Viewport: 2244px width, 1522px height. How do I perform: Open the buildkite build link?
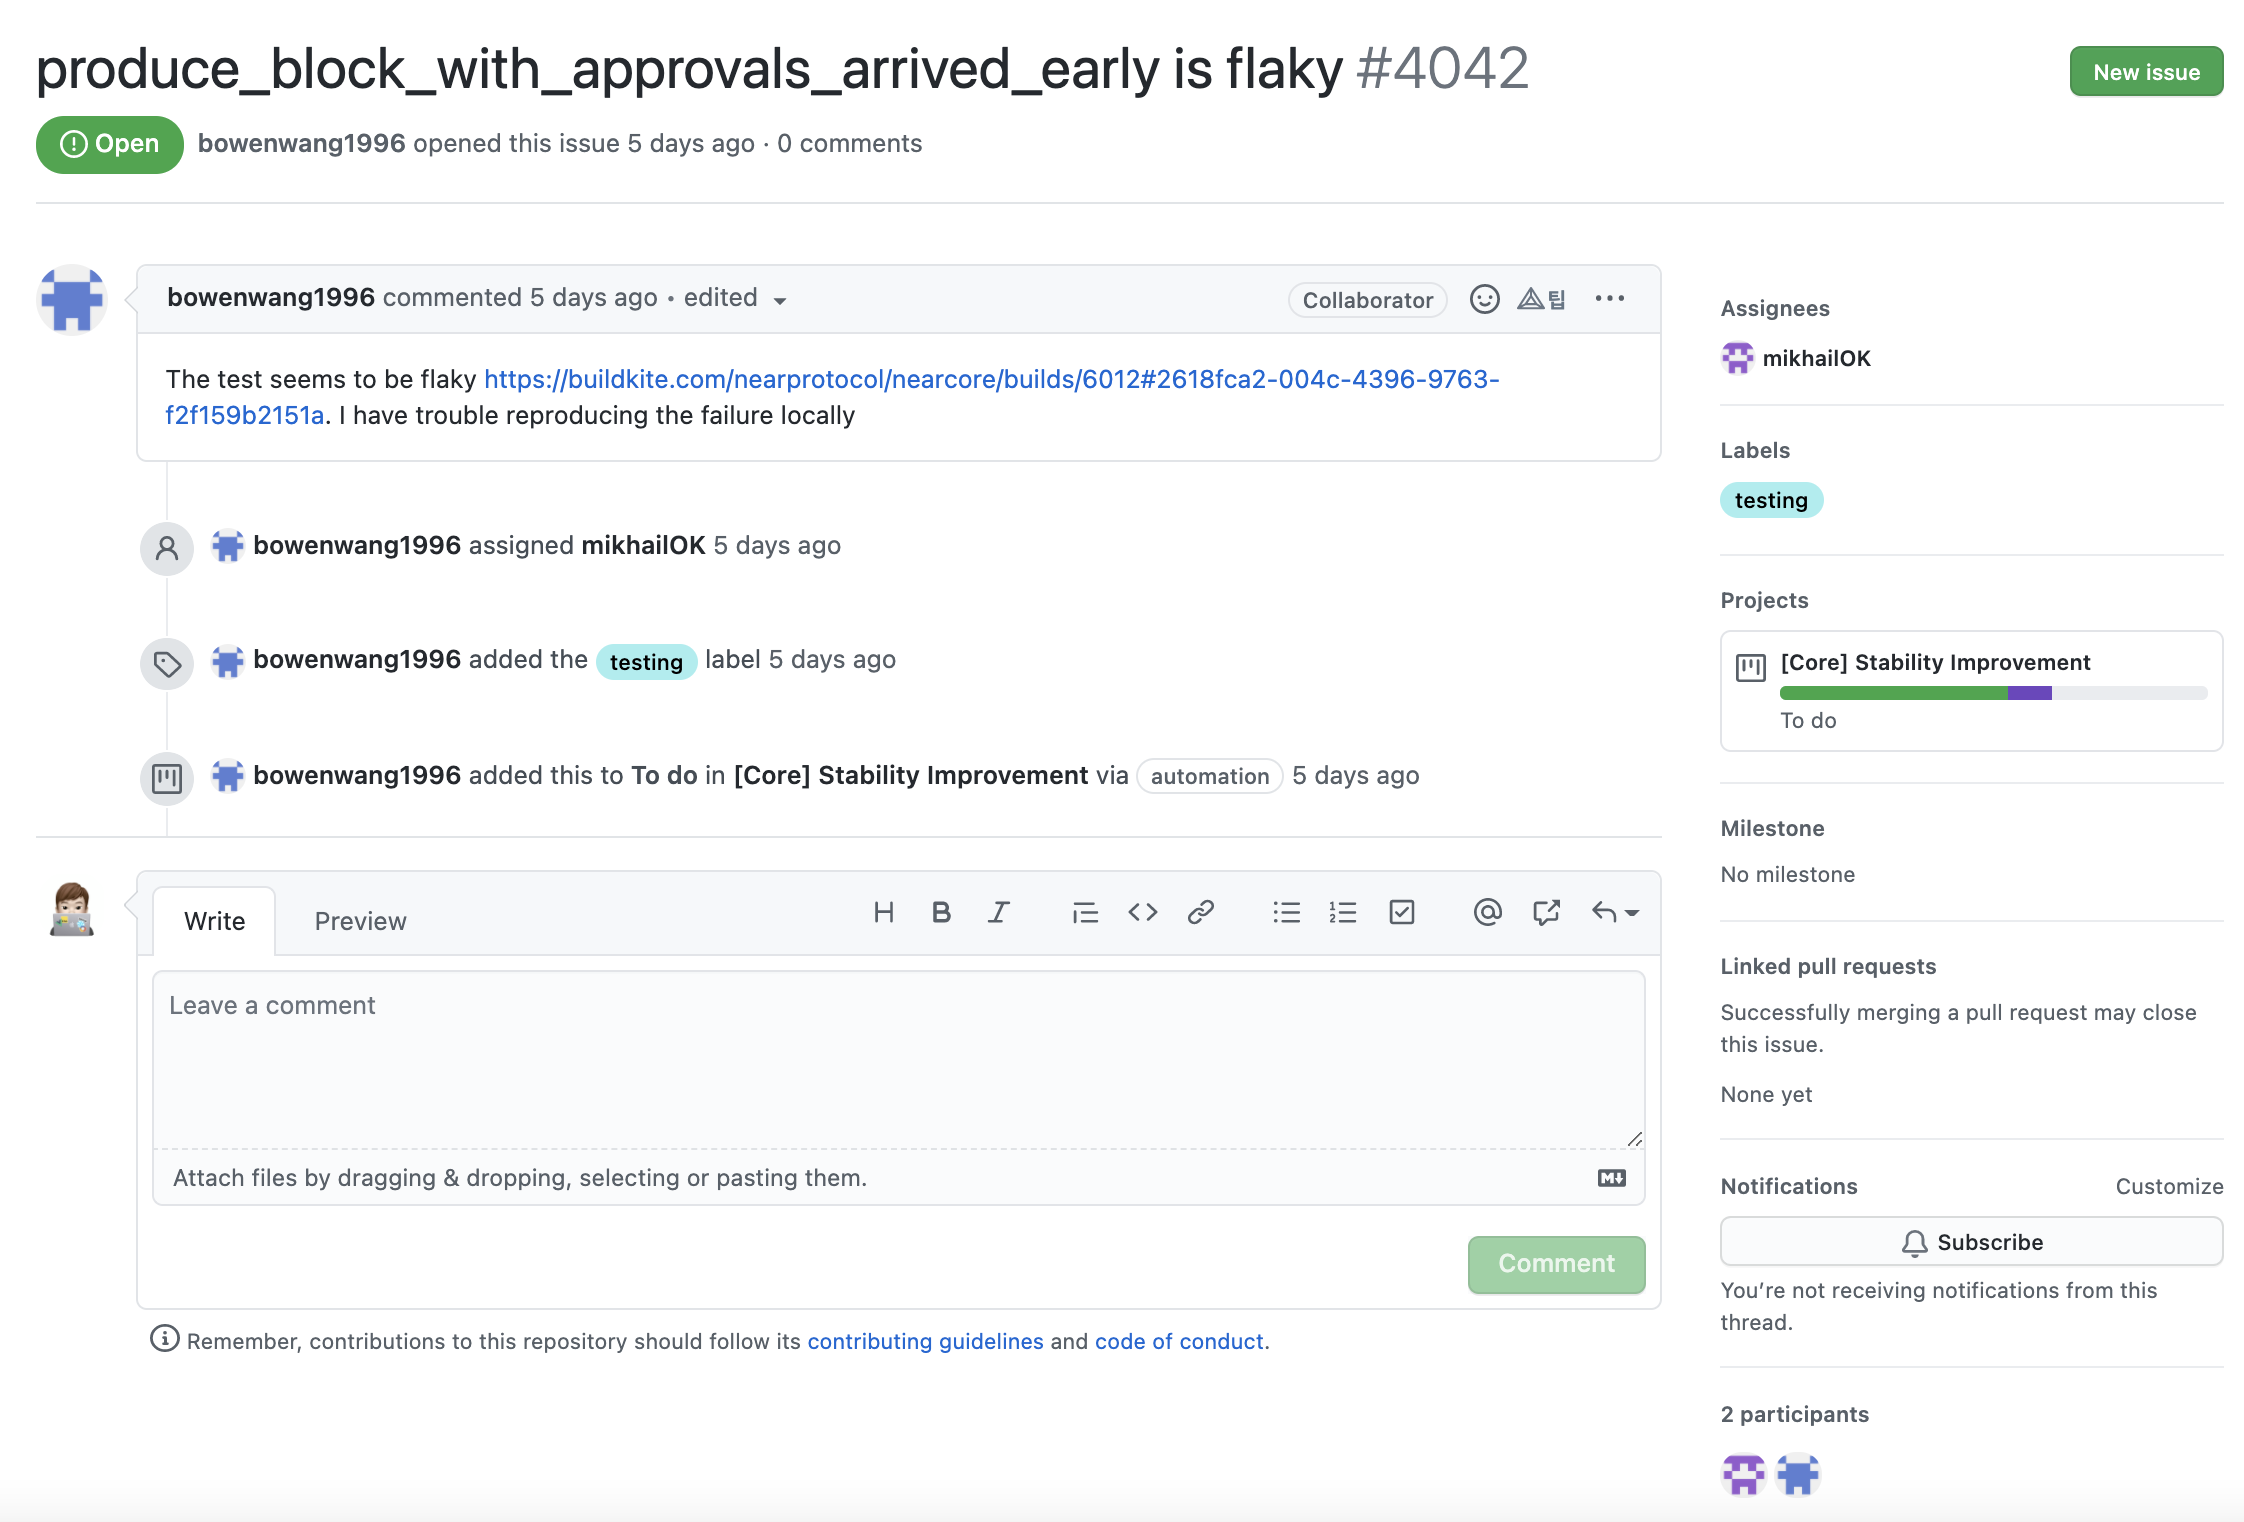tap(990, 380)
